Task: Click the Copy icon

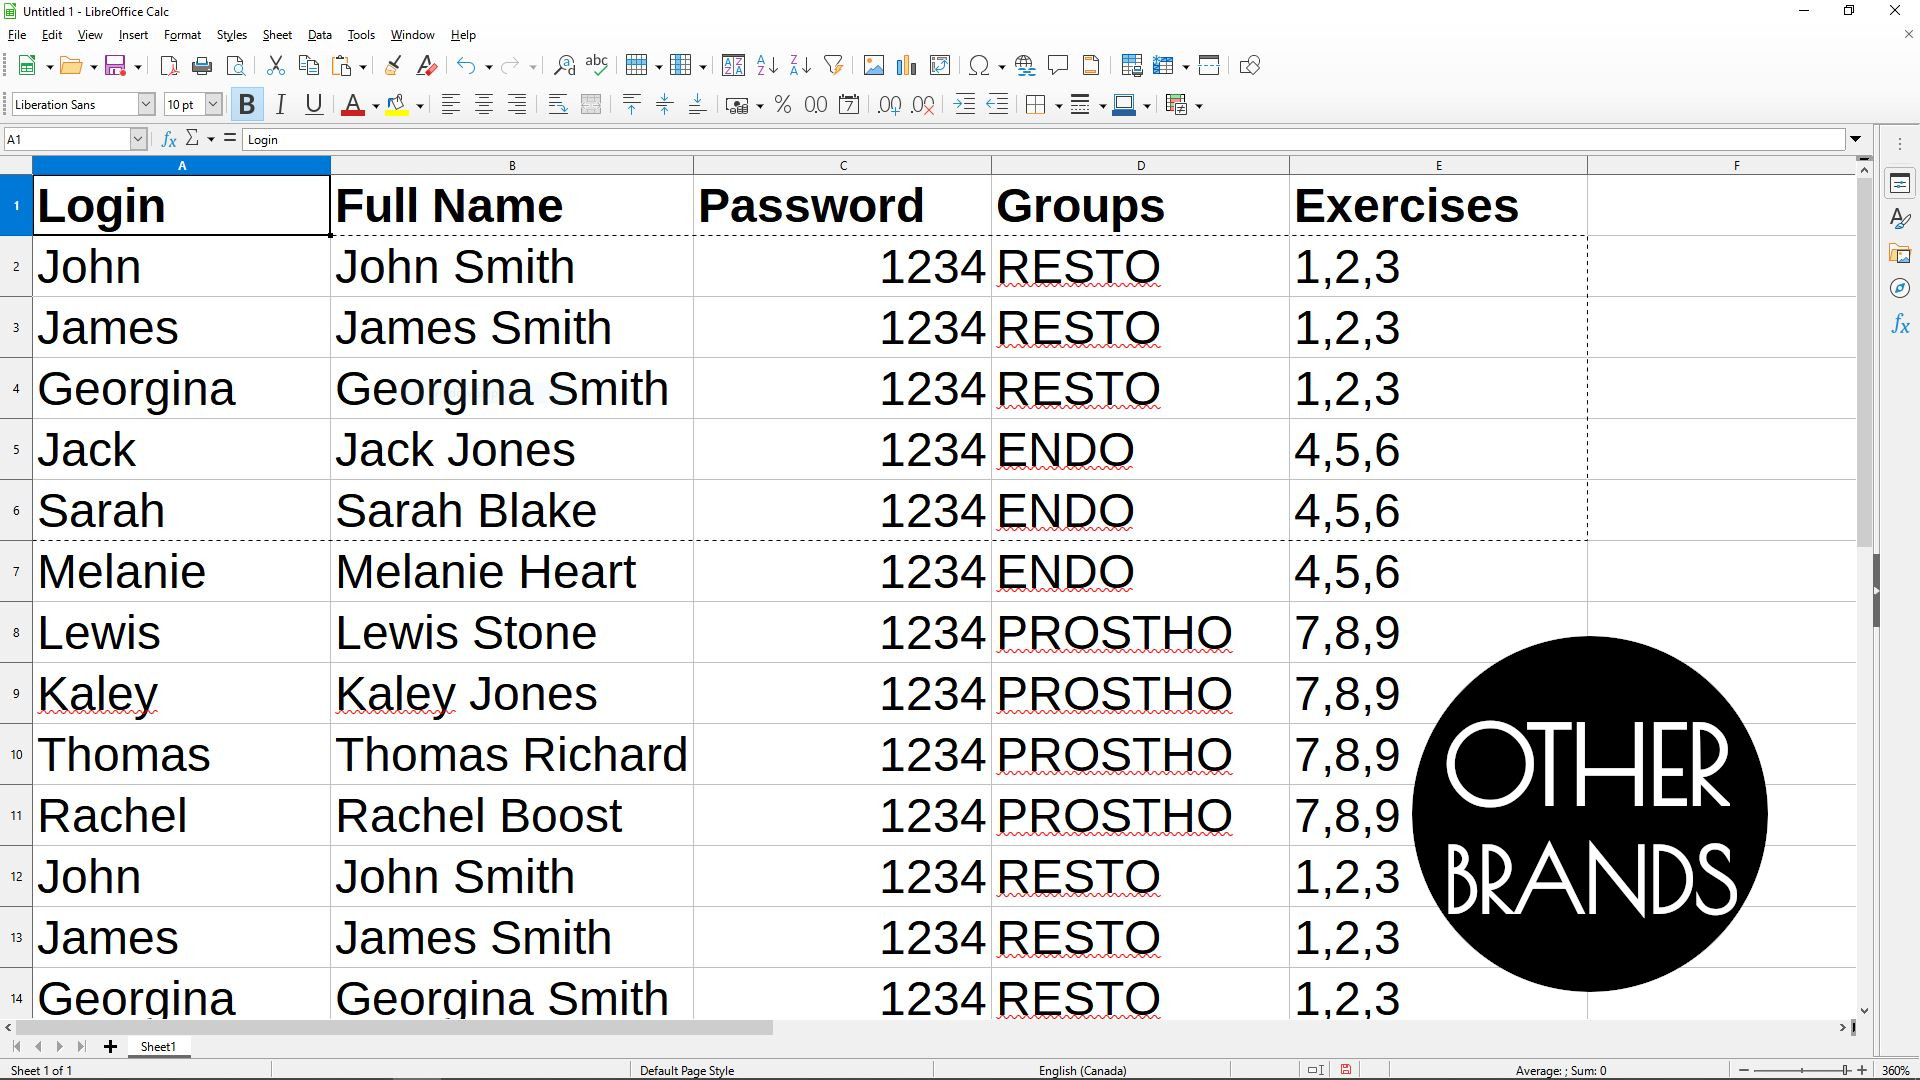Action: tap(309, 66)
